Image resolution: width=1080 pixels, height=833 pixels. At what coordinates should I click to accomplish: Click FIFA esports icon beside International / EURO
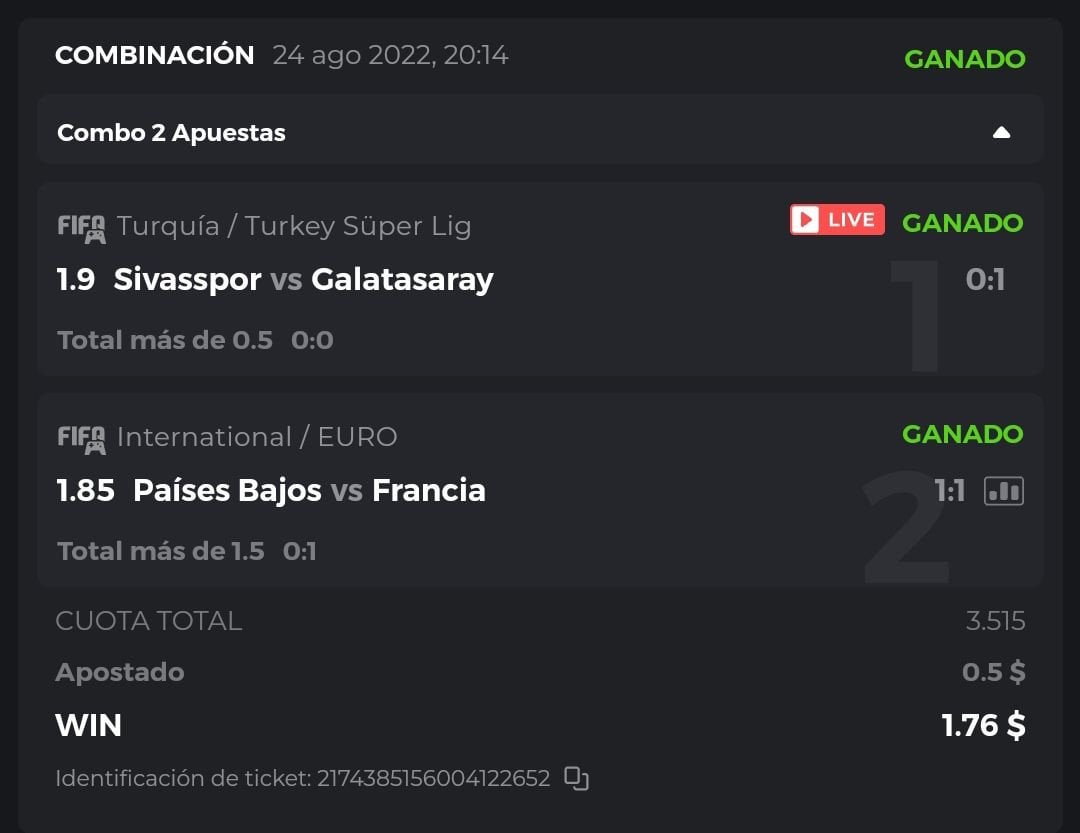(81, 439)
